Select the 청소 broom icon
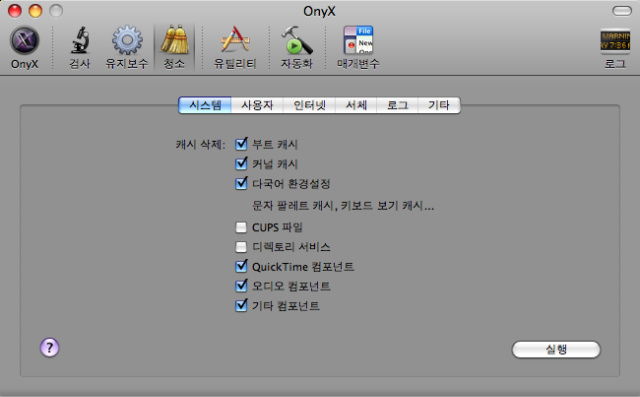 pos(174,47)
